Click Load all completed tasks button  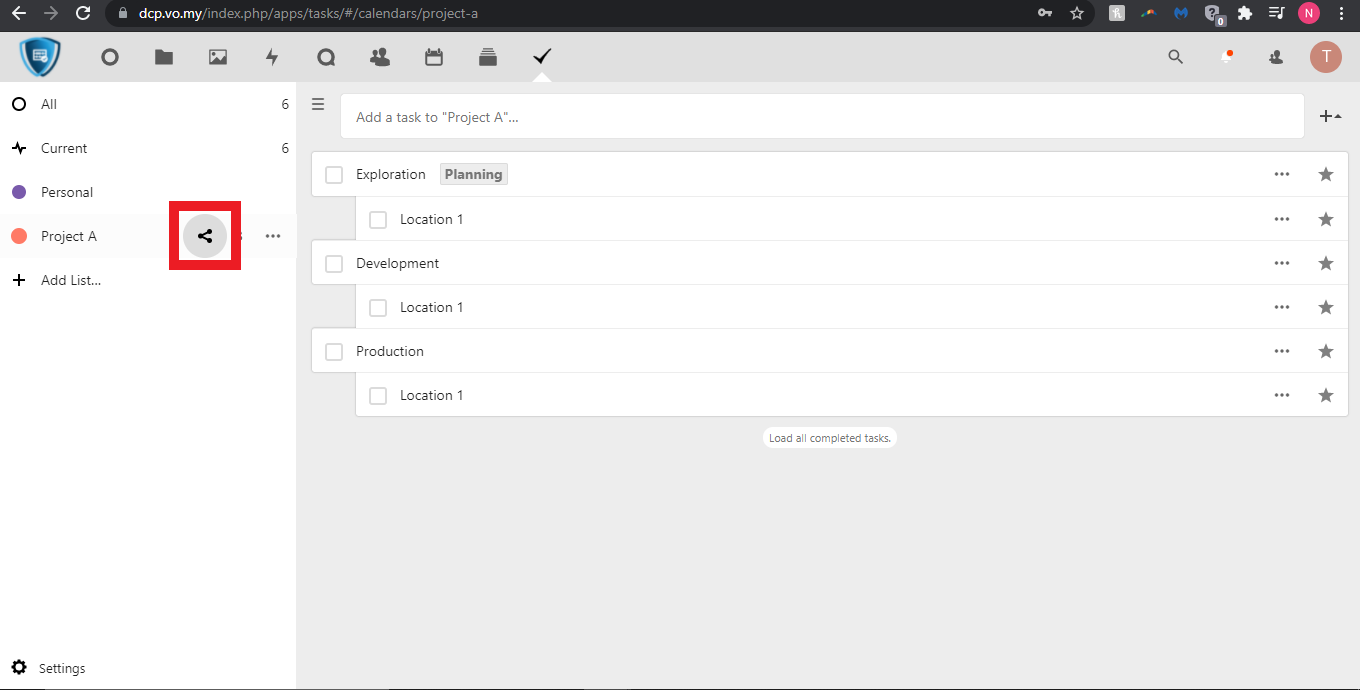pos(829,438)
